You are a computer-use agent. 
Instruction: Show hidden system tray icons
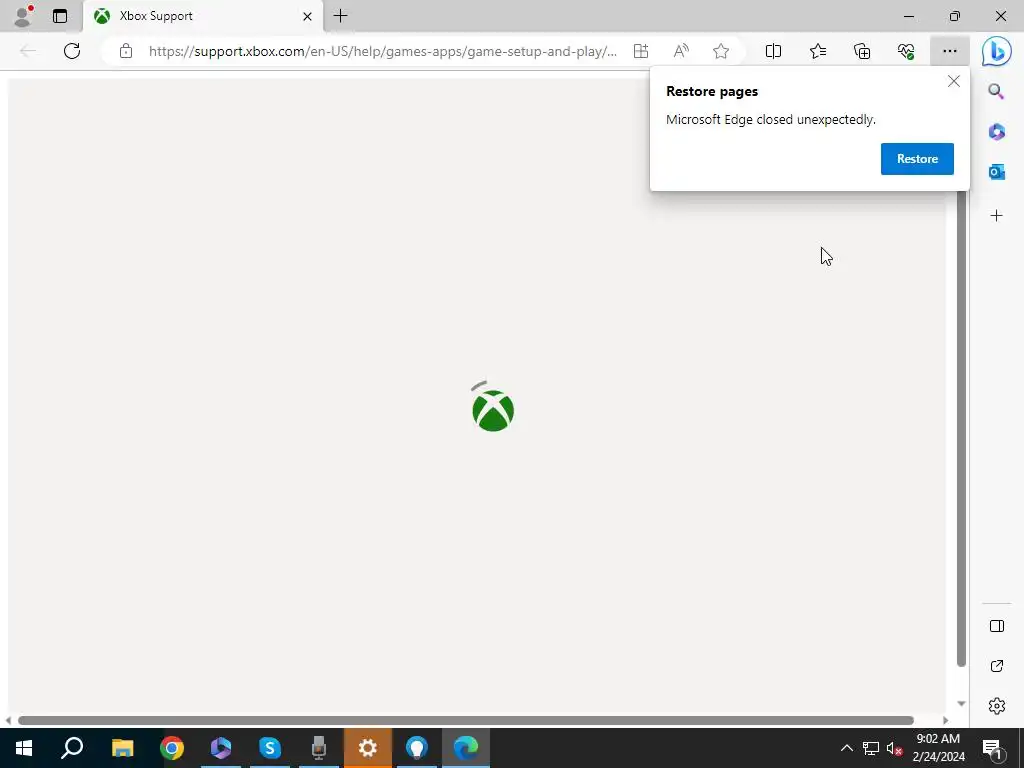point(846,748)
